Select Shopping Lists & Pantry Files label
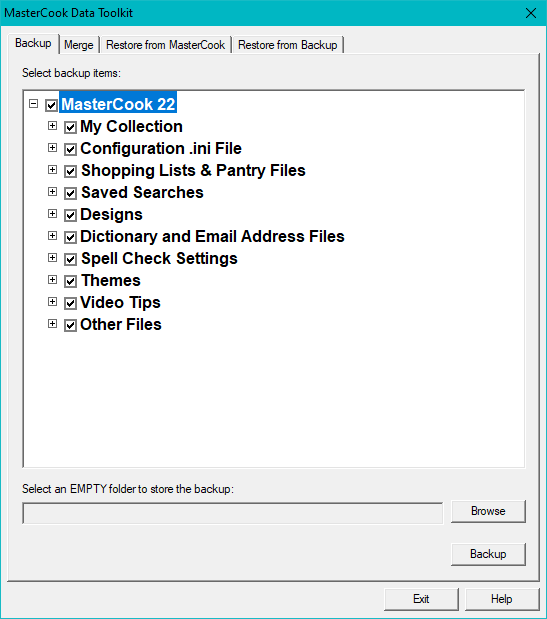The image size is (547, 619). coord(193,171)
